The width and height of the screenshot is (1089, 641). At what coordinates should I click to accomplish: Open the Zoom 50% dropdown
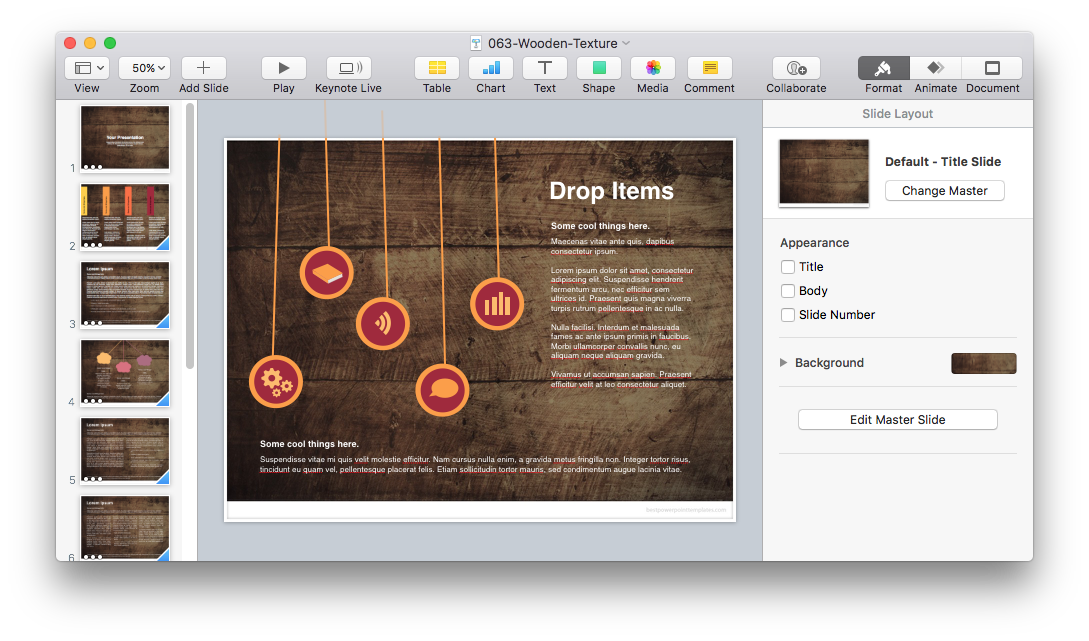pyautogui.click(x=144, y=68)
